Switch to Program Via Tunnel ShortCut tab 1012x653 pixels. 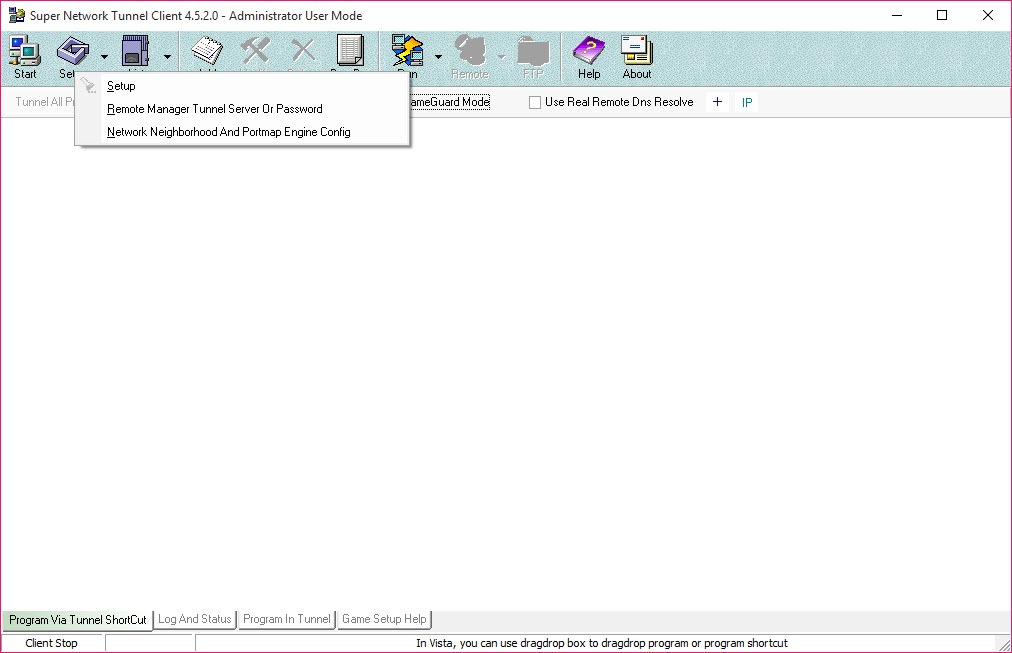tap(77, 620)
